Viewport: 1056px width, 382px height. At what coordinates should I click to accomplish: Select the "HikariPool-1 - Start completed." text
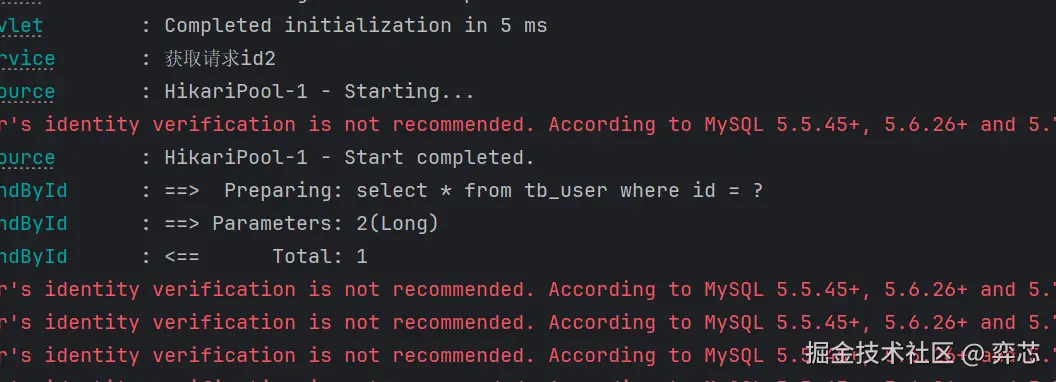point(350,158)
